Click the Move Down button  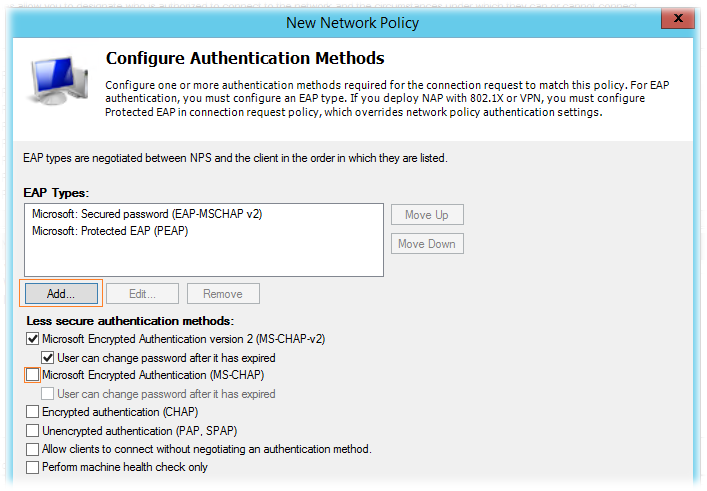[427, 244]
